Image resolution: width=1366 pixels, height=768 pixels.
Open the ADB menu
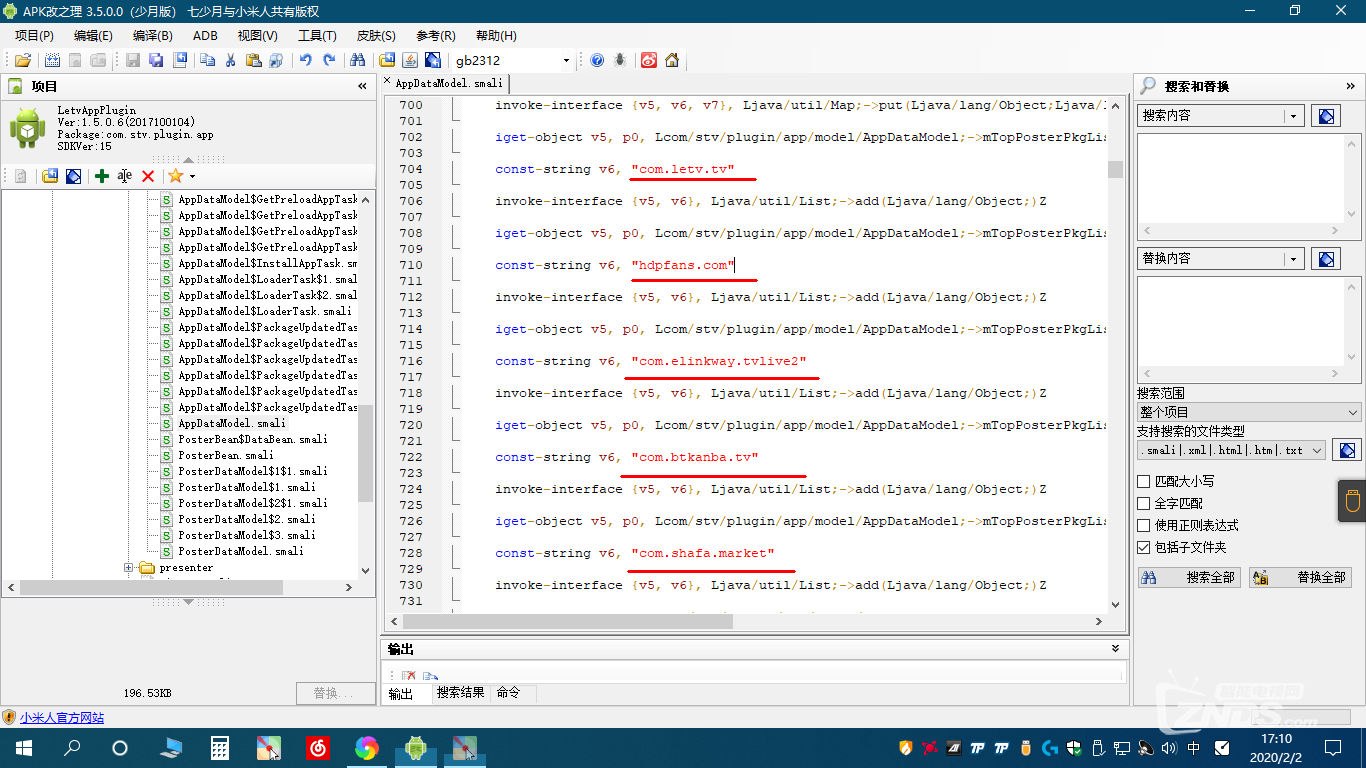[205, 36]
